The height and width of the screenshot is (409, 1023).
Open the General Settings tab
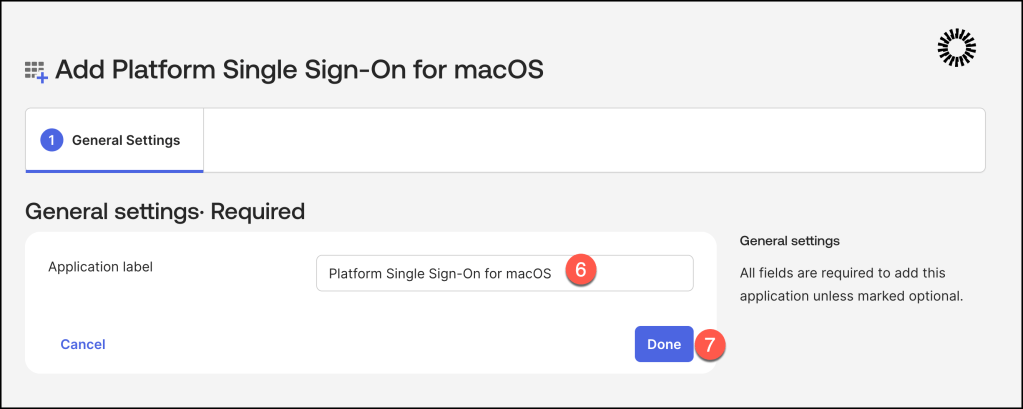(125, 140)
